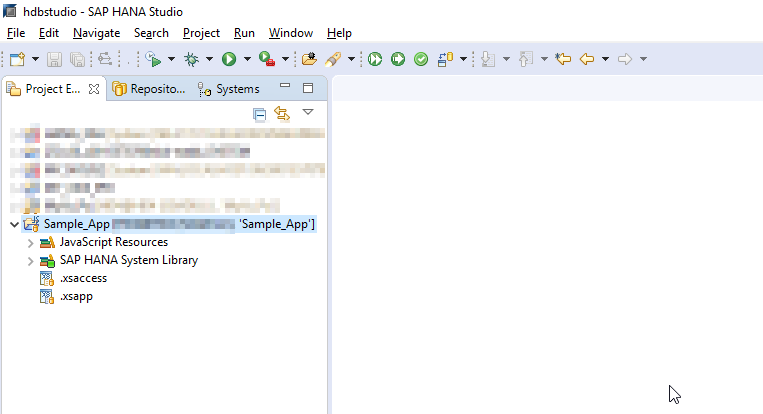Open the Project menu
Viewport: 763px width, 414px height.
click(201, 33)
